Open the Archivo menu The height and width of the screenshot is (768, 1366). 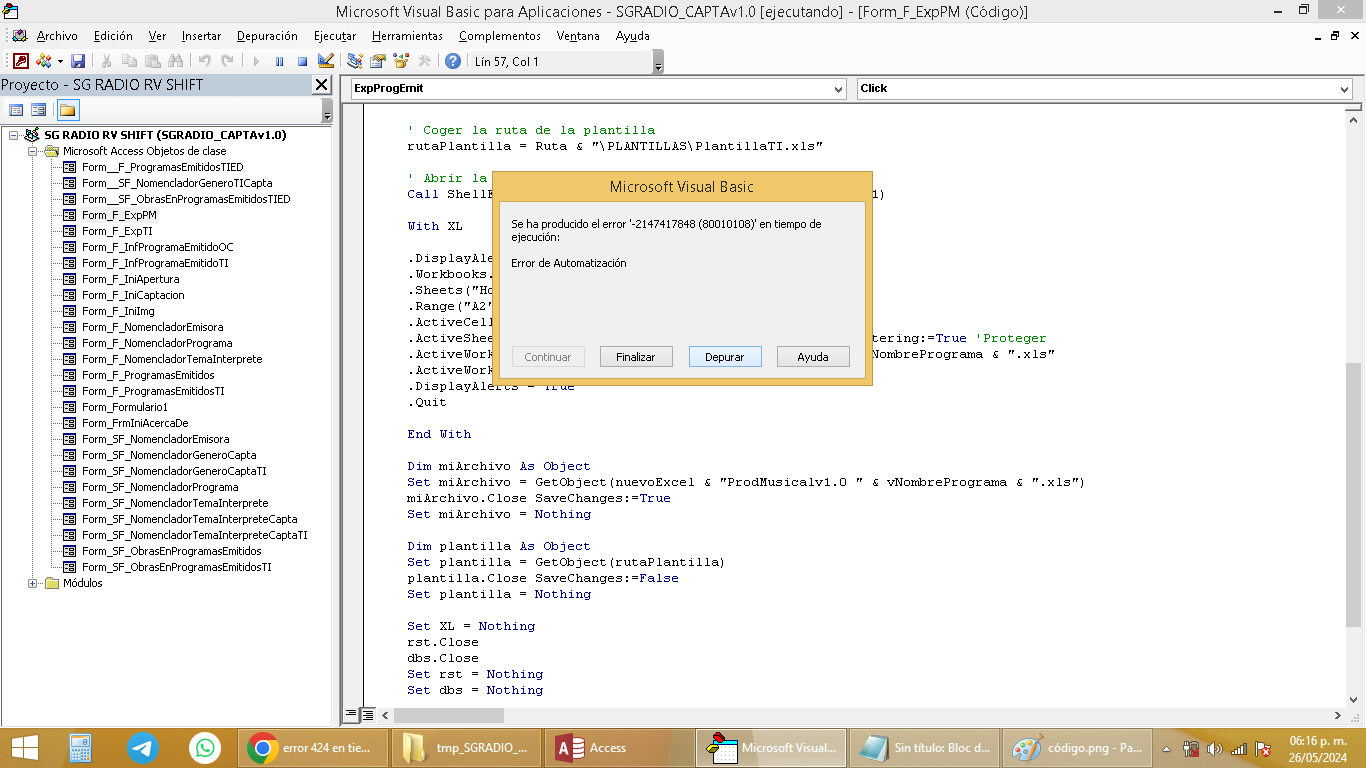pyautogui.click(x=57, y=36)
